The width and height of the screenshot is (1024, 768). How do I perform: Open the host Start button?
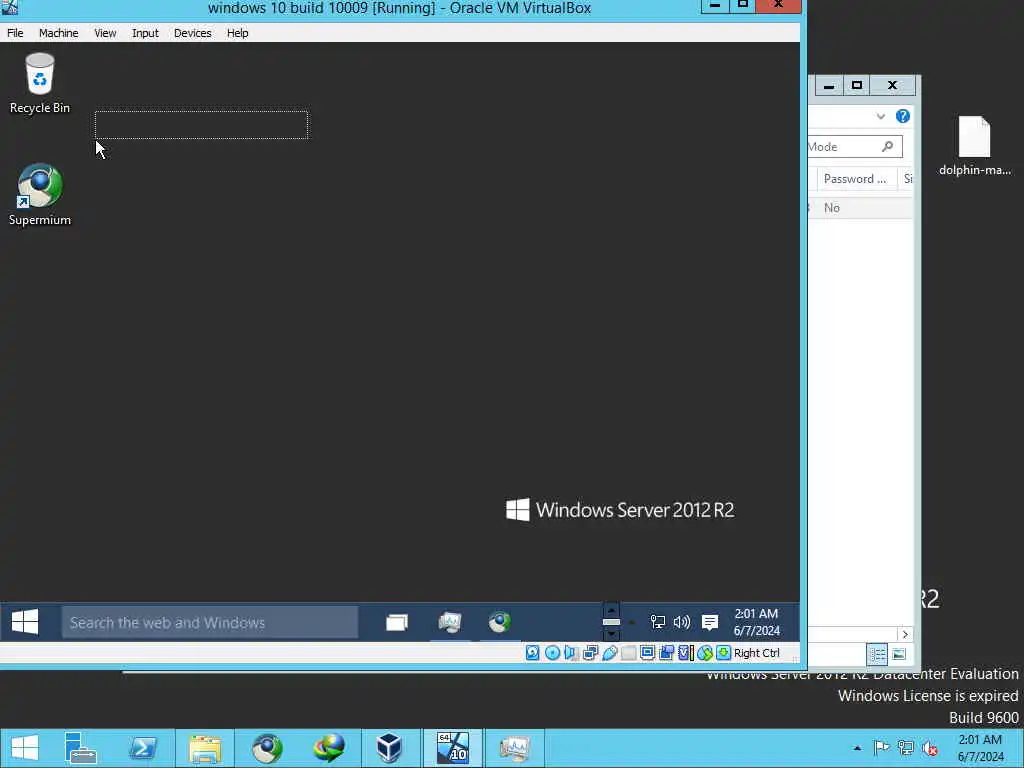point(25,748)
